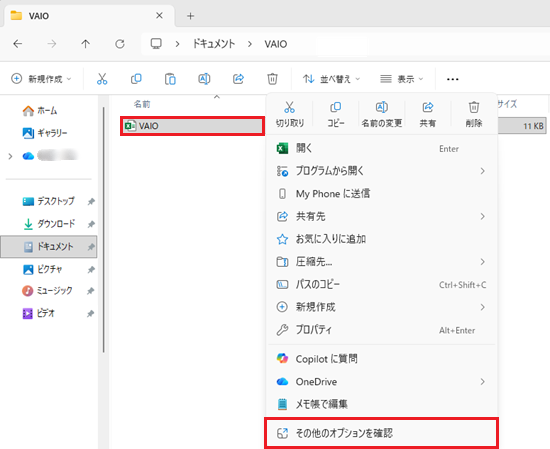Expand the プログラムから開く submenu
The height and width of the screenshot is (449, 550).
point(483,171)
